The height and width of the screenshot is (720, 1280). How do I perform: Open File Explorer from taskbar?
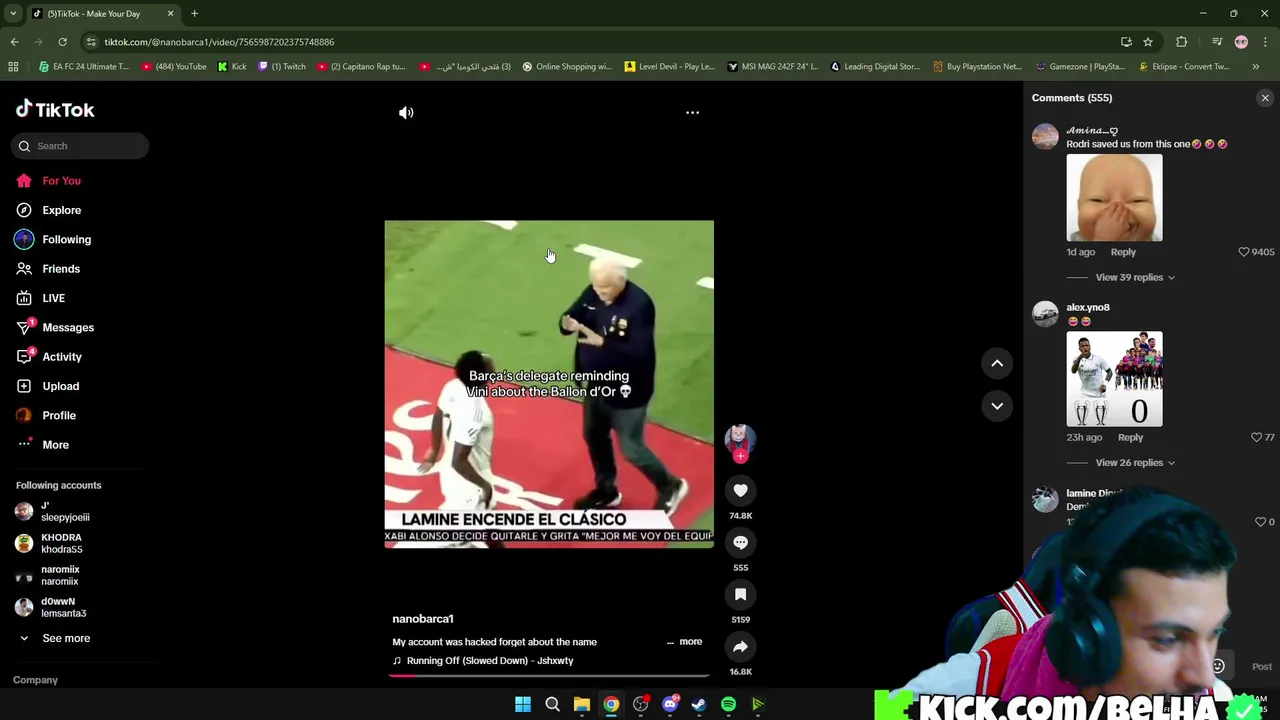(582, 704)
